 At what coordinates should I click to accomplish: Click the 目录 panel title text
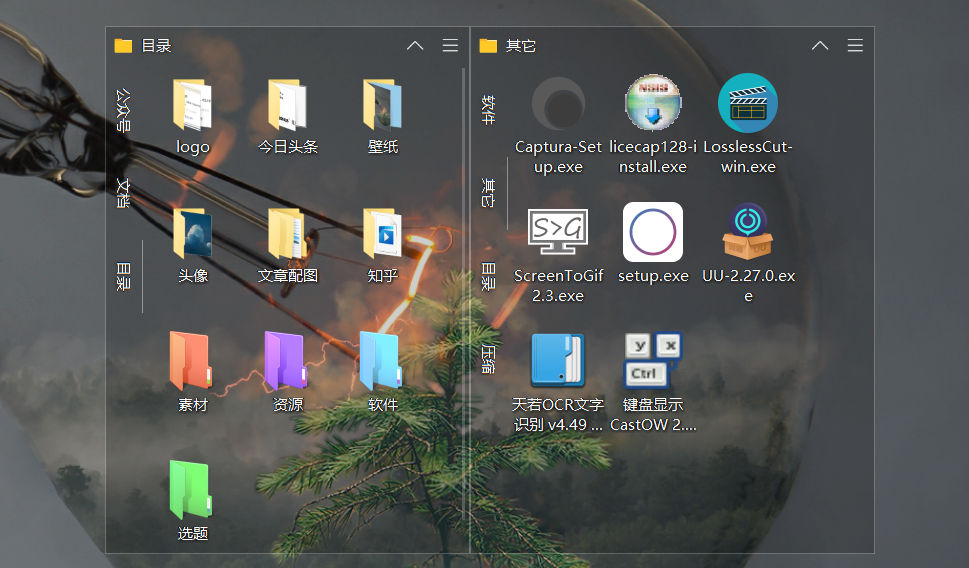[156, 46]
